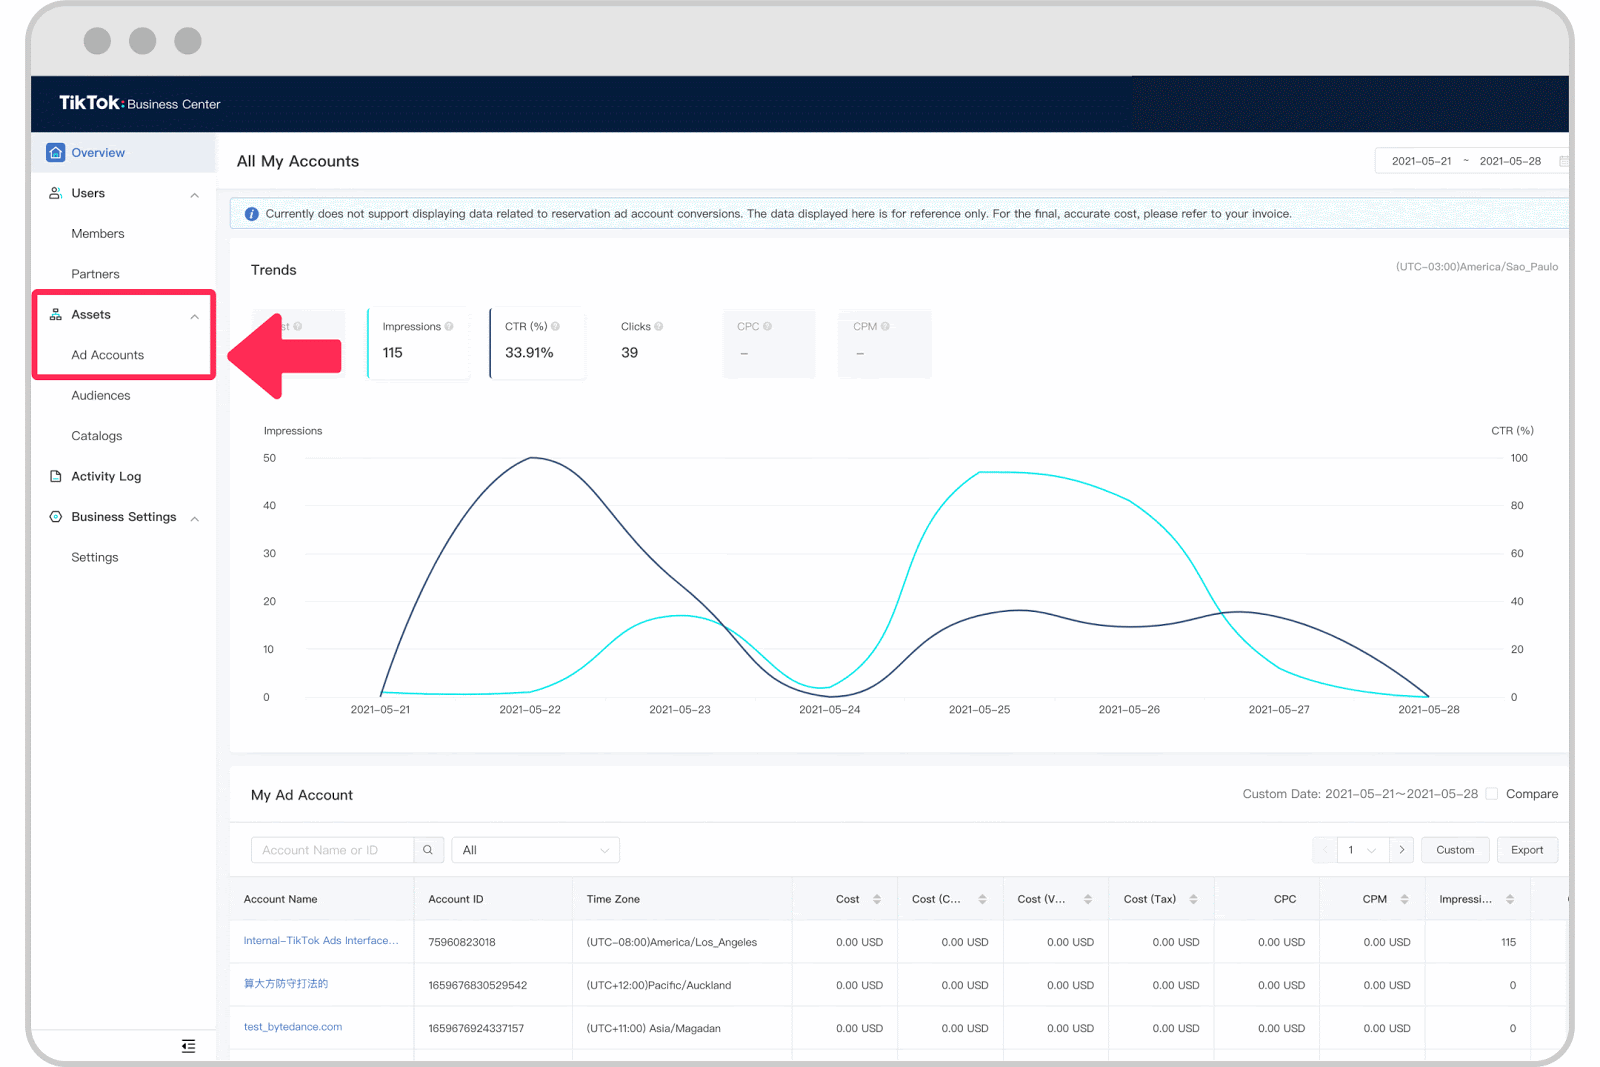
Task: Click the Custom button
Action: [1455, 850]
